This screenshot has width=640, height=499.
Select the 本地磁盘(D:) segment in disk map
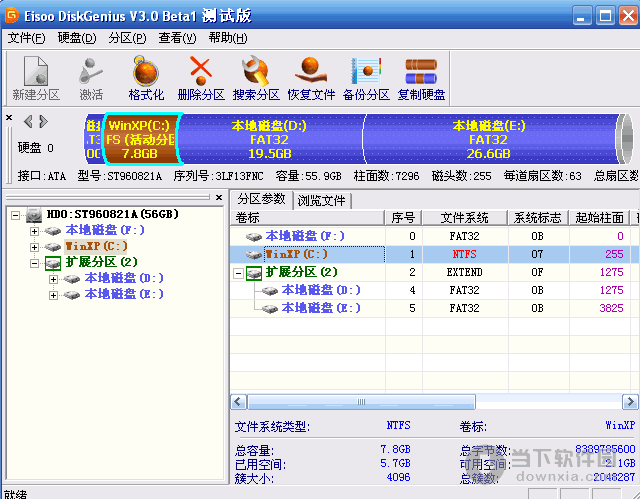(270, 140)
